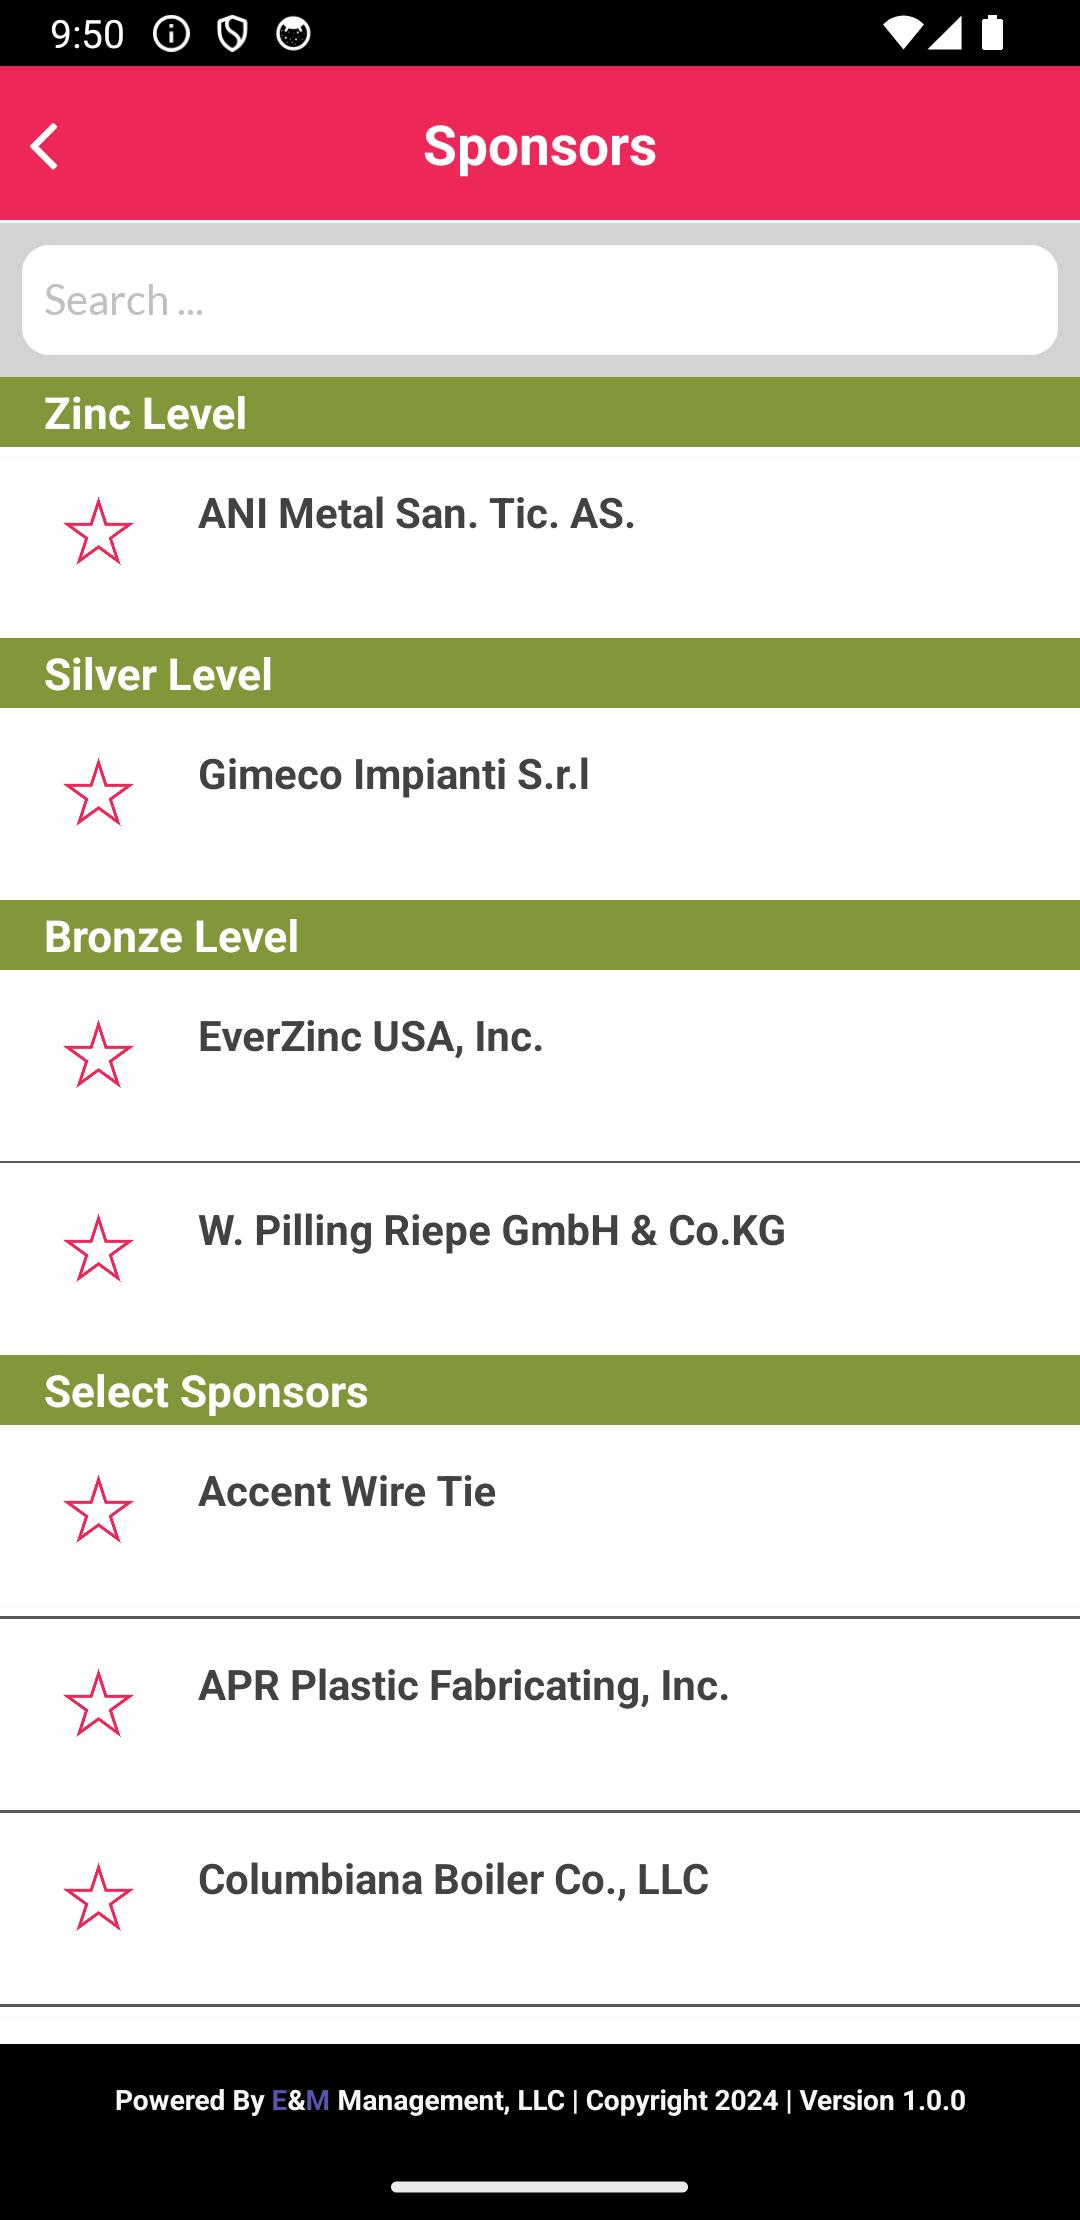Tap the Select Sponsors section header

point(540,1390)
